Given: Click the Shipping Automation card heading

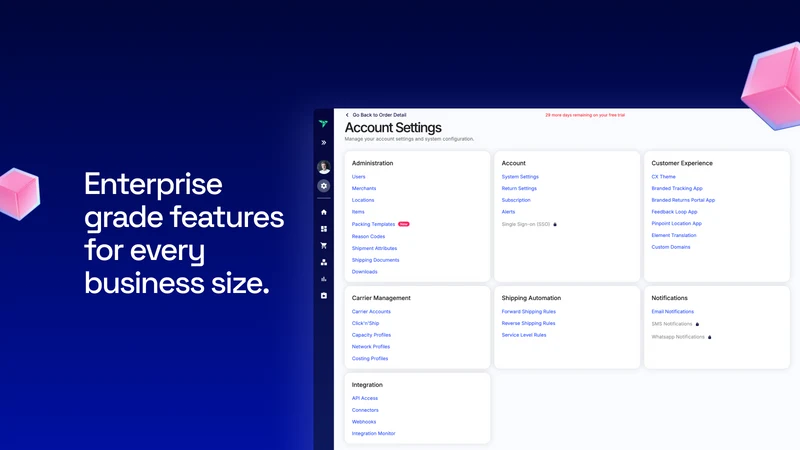Looking at the screenshot, I should (531, 298).
